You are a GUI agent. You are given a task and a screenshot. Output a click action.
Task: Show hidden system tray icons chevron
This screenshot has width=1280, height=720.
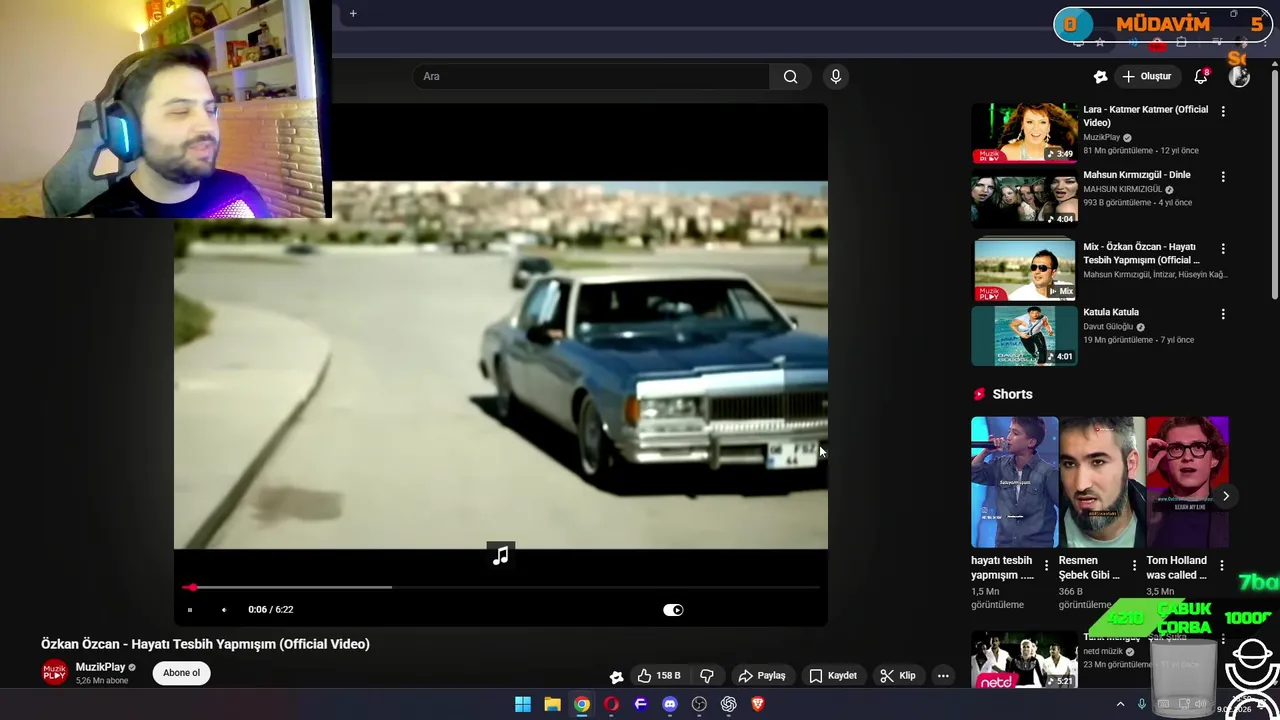pos(1120,704)
